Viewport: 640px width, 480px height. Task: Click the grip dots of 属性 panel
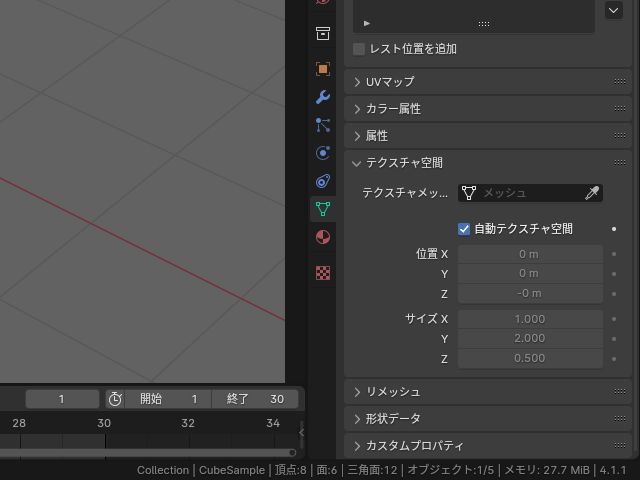[620, 136]
